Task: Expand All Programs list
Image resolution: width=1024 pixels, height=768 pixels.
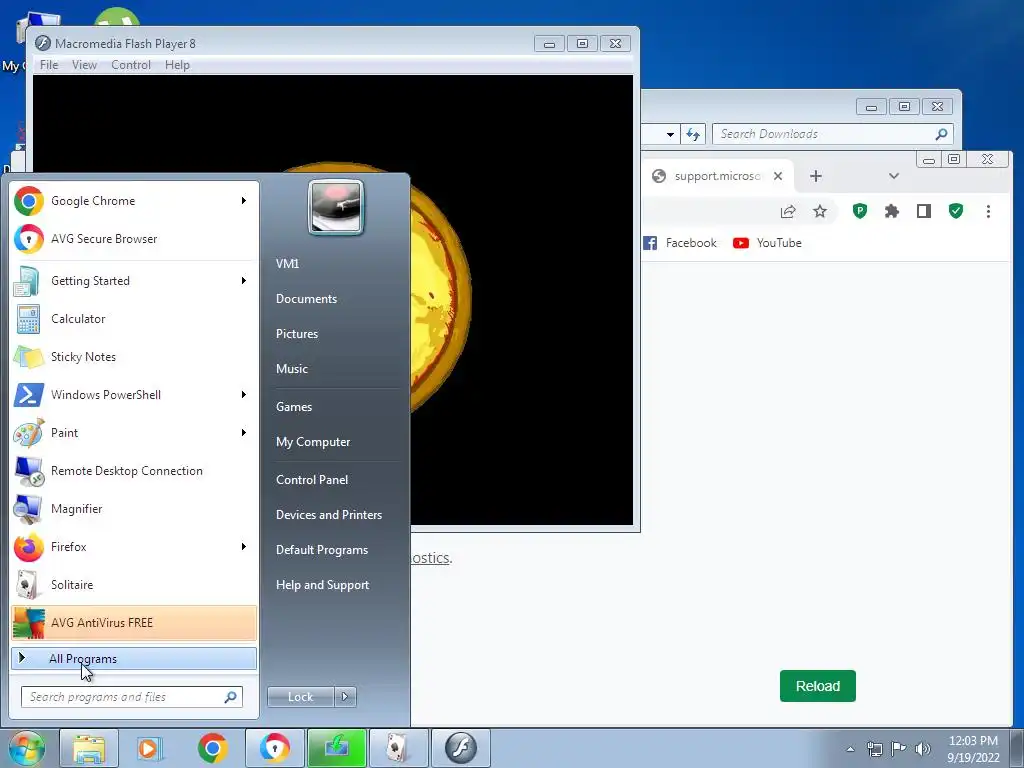Action: (134, 658)
